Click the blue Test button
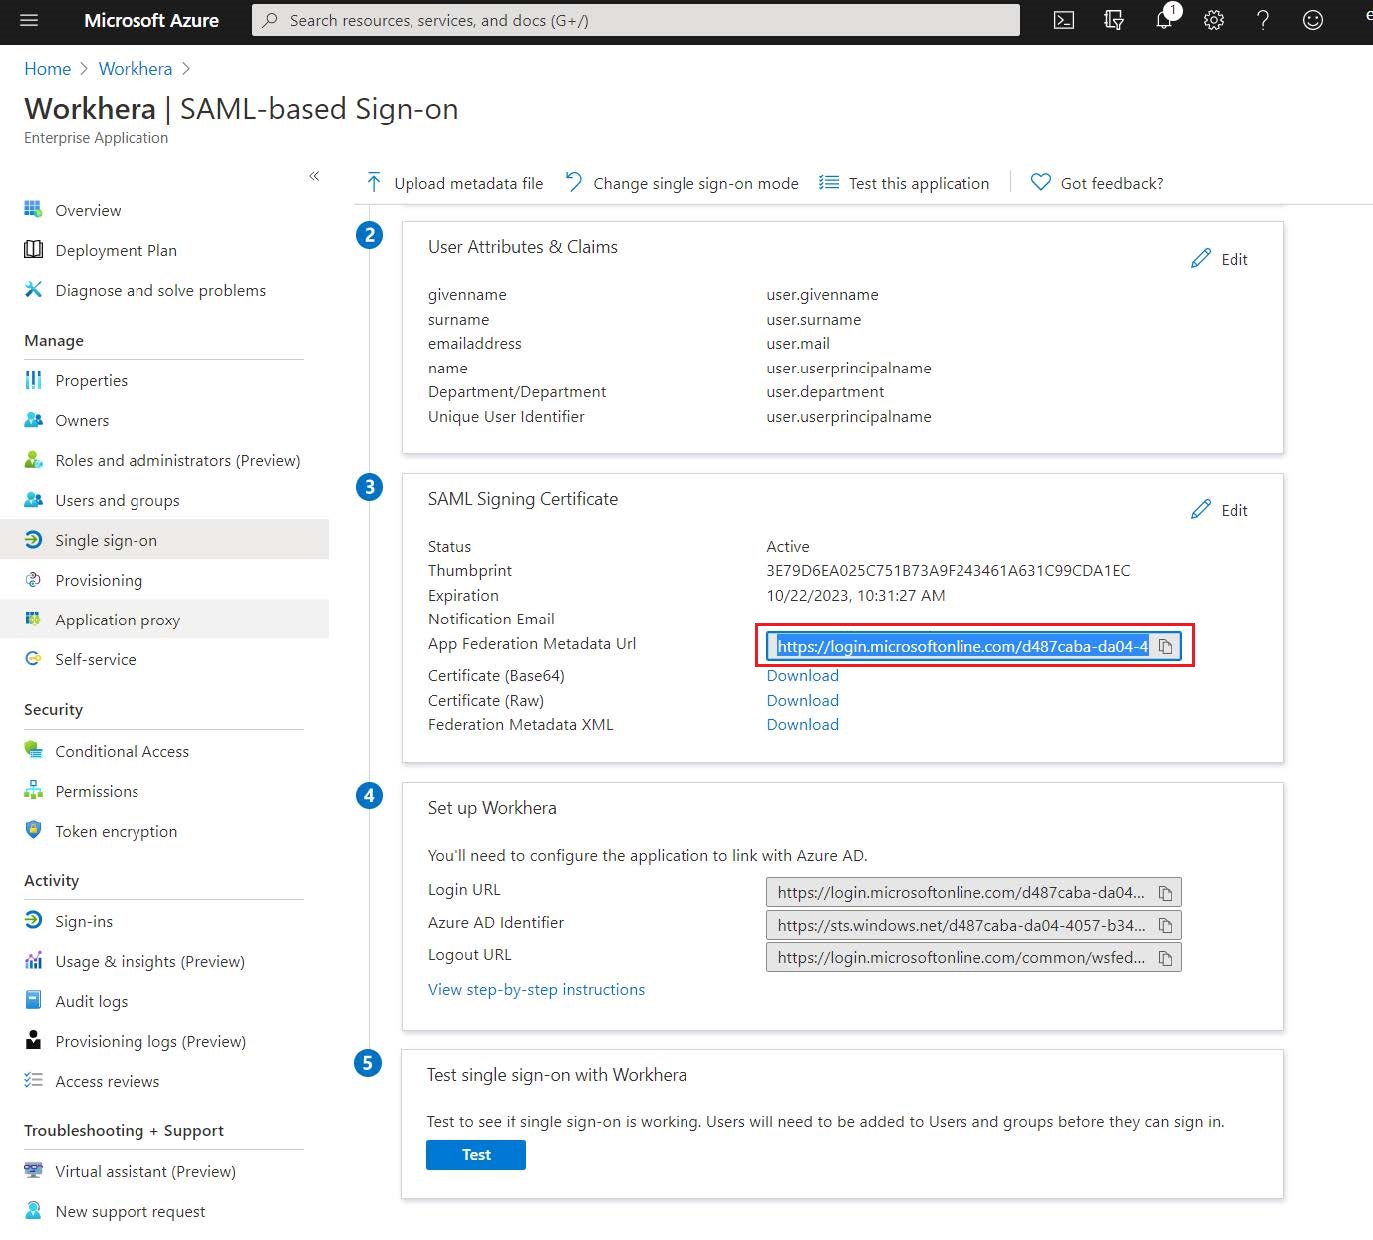The width and height of the screenshot is (1373, 1240). [476, 1155]
